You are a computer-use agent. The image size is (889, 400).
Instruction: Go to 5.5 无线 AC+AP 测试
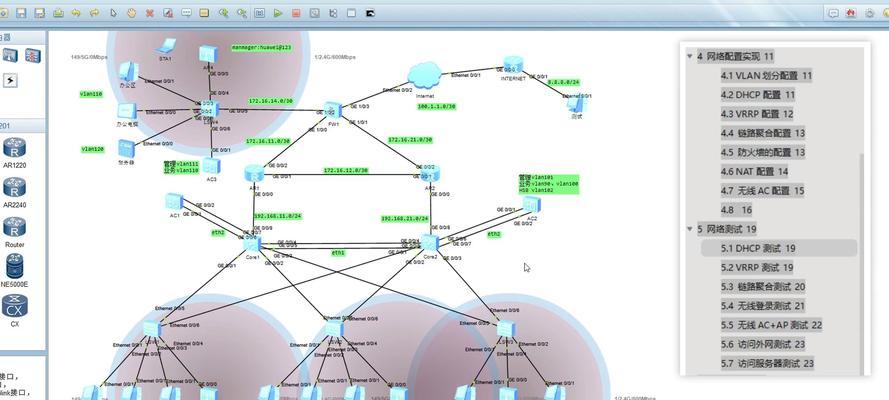coord(772,325)
